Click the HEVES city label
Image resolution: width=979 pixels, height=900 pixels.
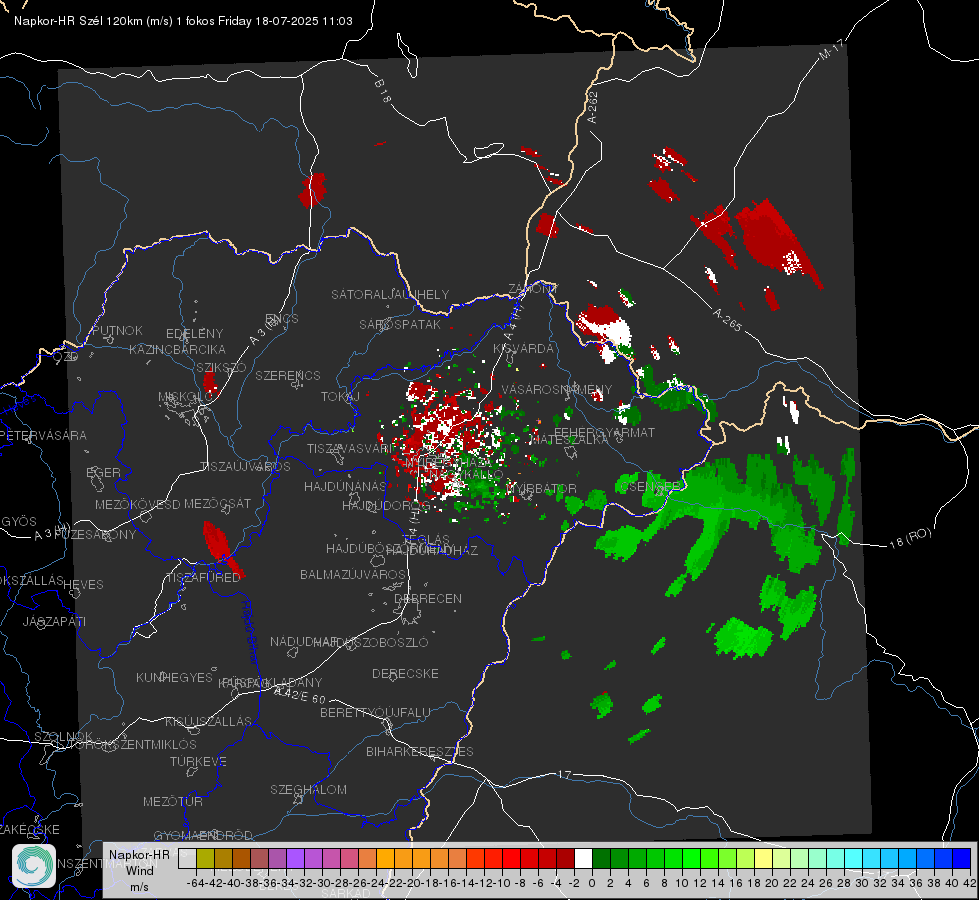[84, 585]
